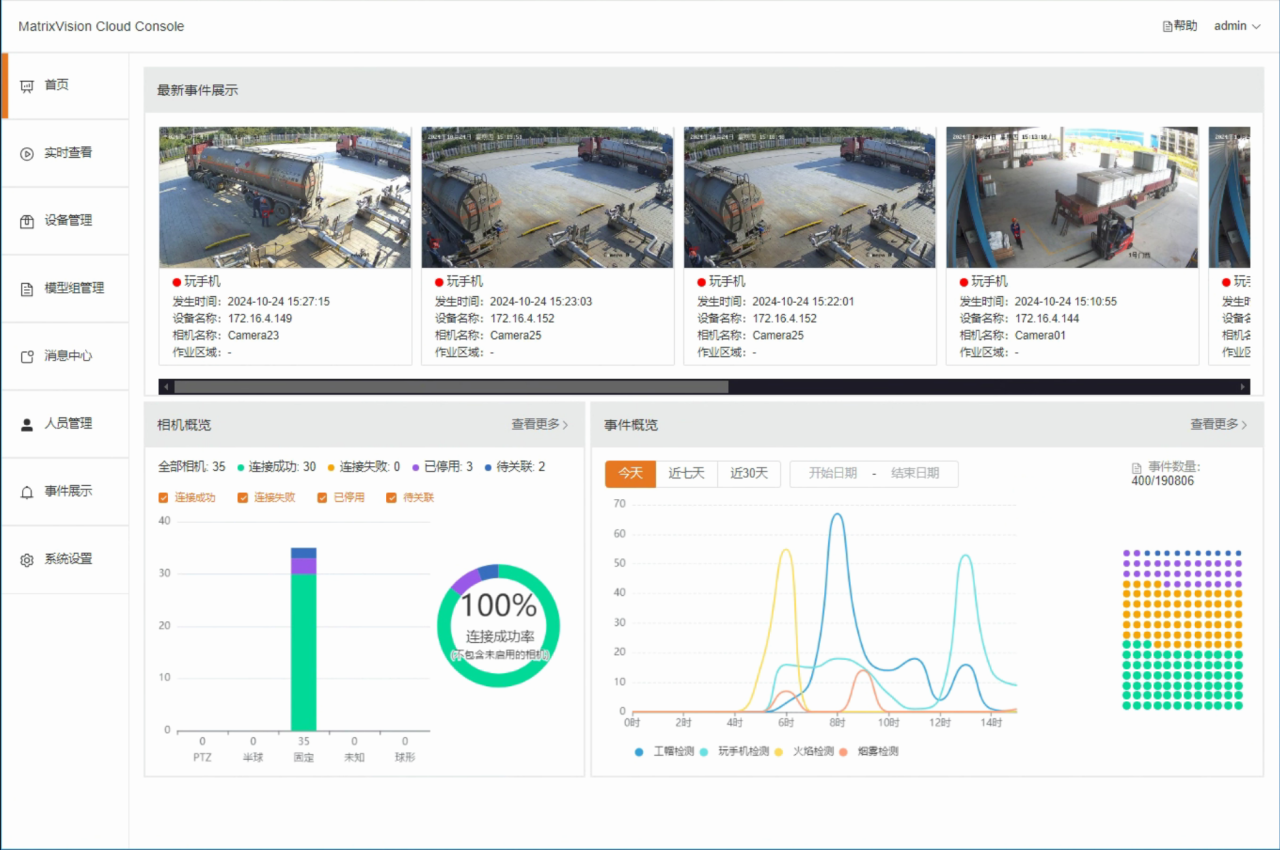Toggle the 待关联 legend checkbox

[392, 498]
